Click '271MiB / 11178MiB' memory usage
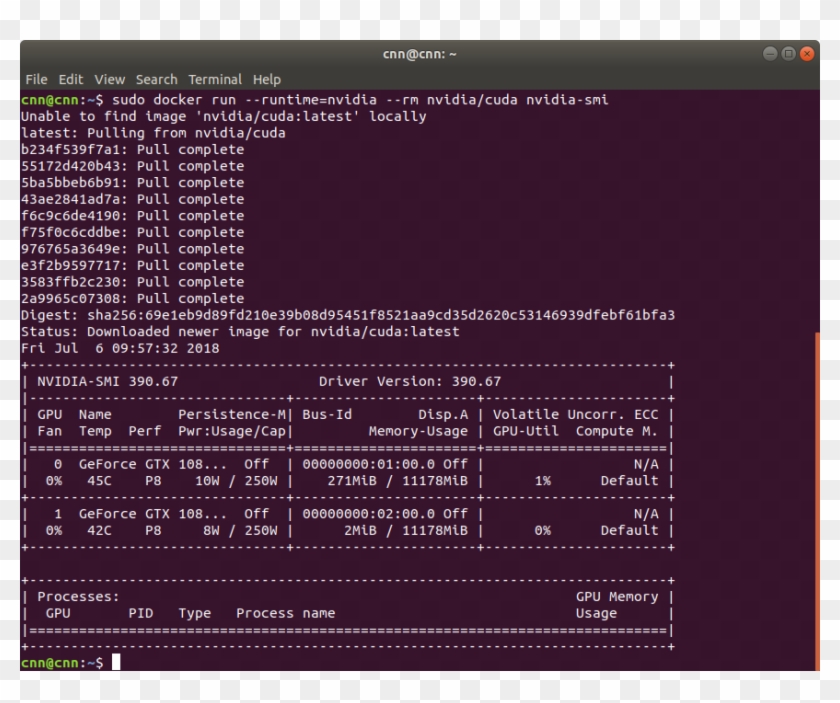 pyautogui.click(x=398, y=481)
